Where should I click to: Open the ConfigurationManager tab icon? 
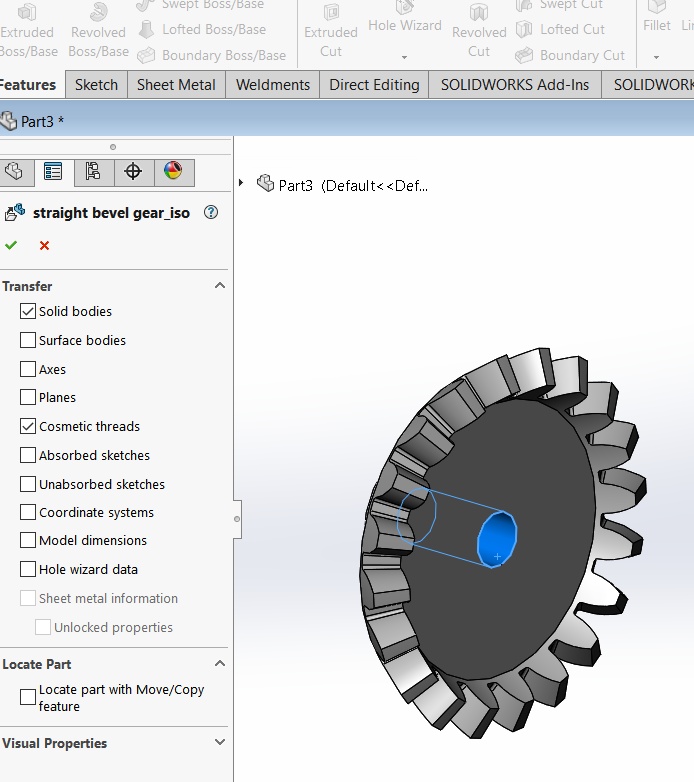click(x=93, y=172)
